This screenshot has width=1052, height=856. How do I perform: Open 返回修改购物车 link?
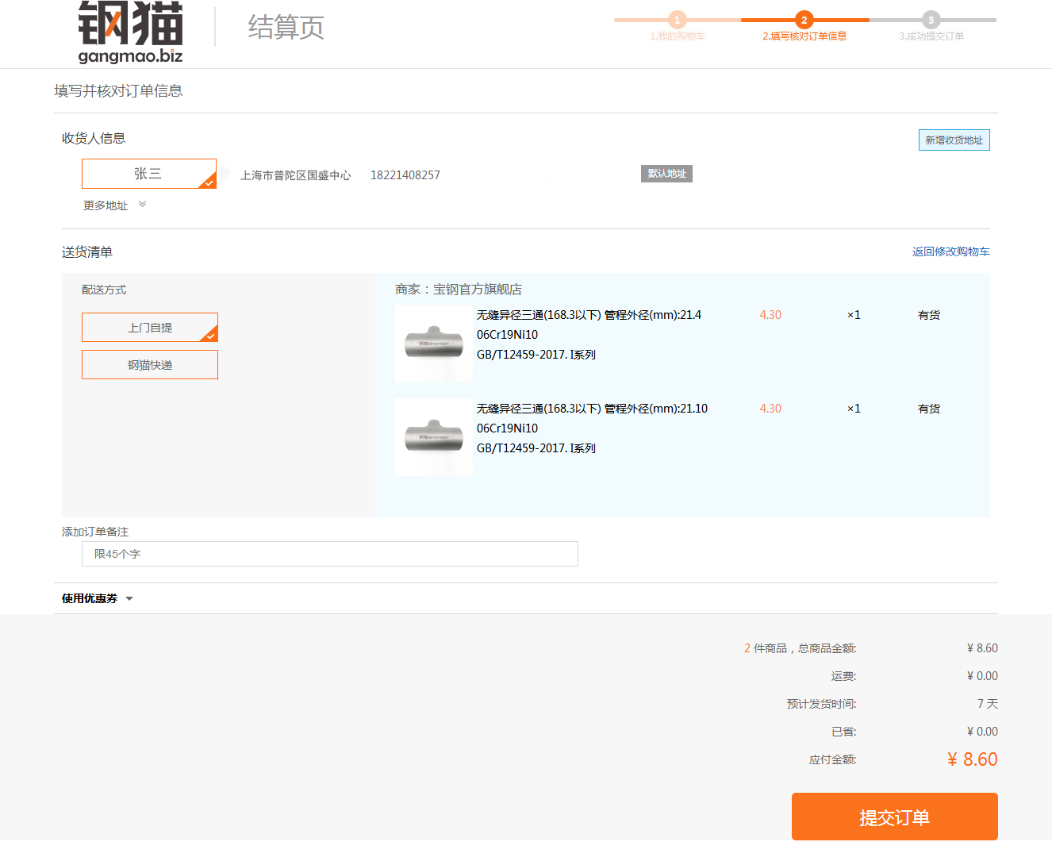950,252
